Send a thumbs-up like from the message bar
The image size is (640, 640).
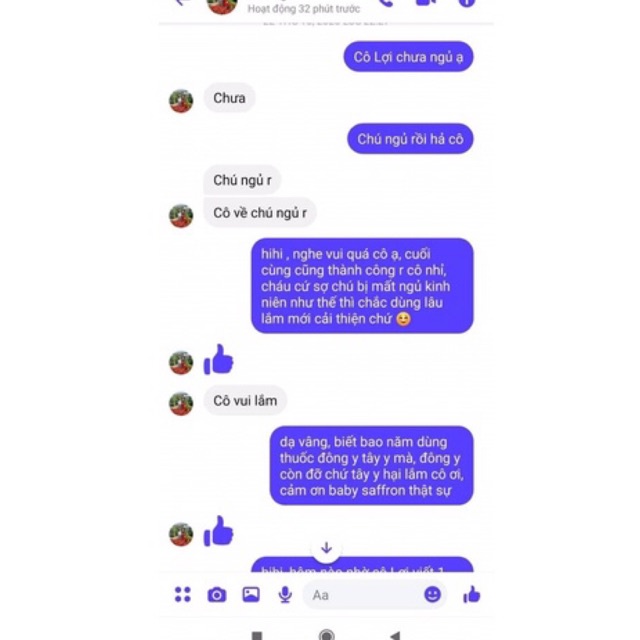[x=471, y=594]
